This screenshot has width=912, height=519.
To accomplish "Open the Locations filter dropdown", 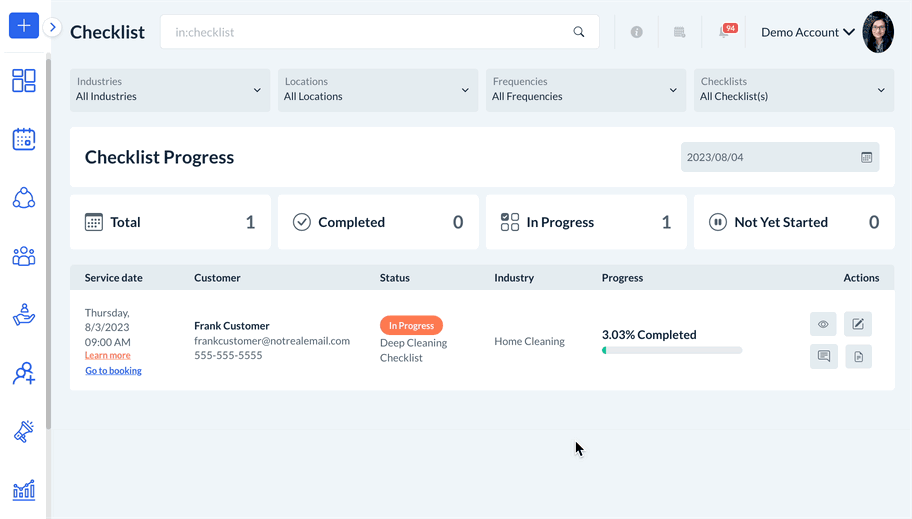I will [378, 90].
